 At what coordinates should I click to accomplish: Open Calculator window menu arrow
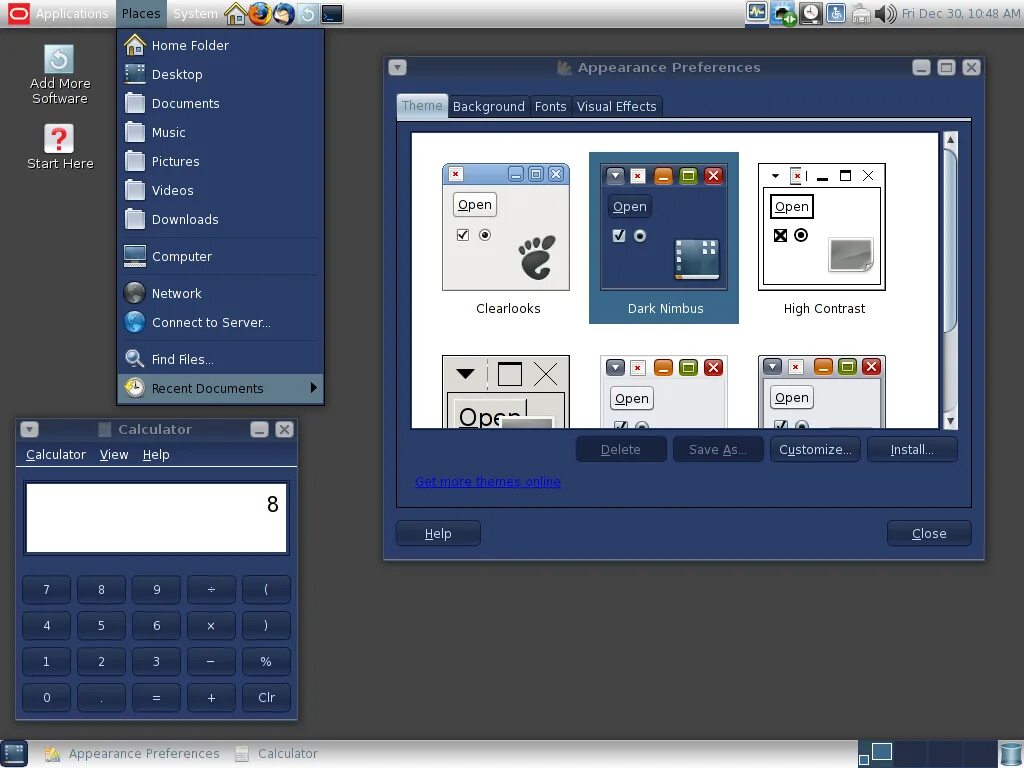tap(29, 429)
